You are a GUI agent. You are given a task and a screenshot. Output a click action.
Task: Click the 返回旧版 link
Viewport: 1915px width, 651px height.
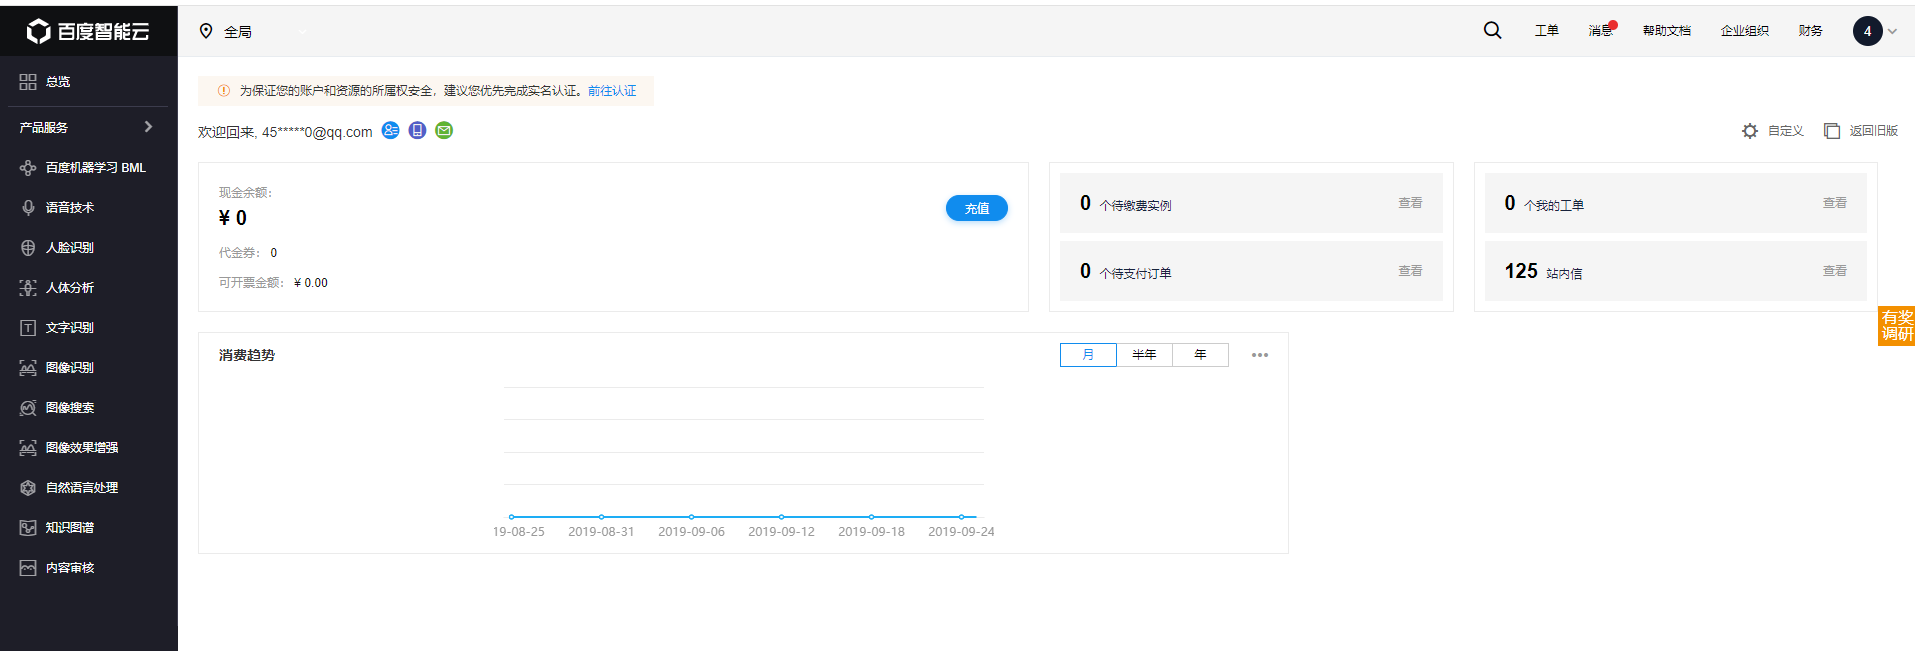pyautogui.click(x=1874, y=131)
